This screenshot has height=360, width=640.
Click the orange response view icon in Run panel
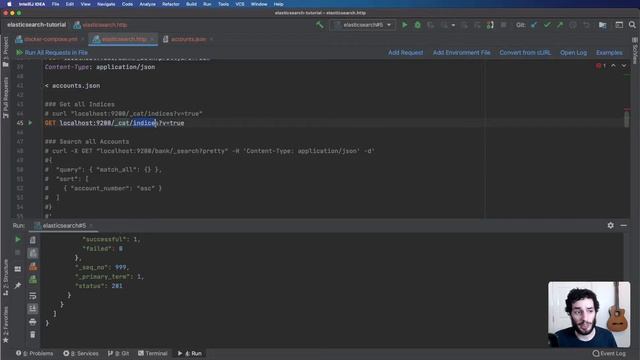[x=33, y=267]
